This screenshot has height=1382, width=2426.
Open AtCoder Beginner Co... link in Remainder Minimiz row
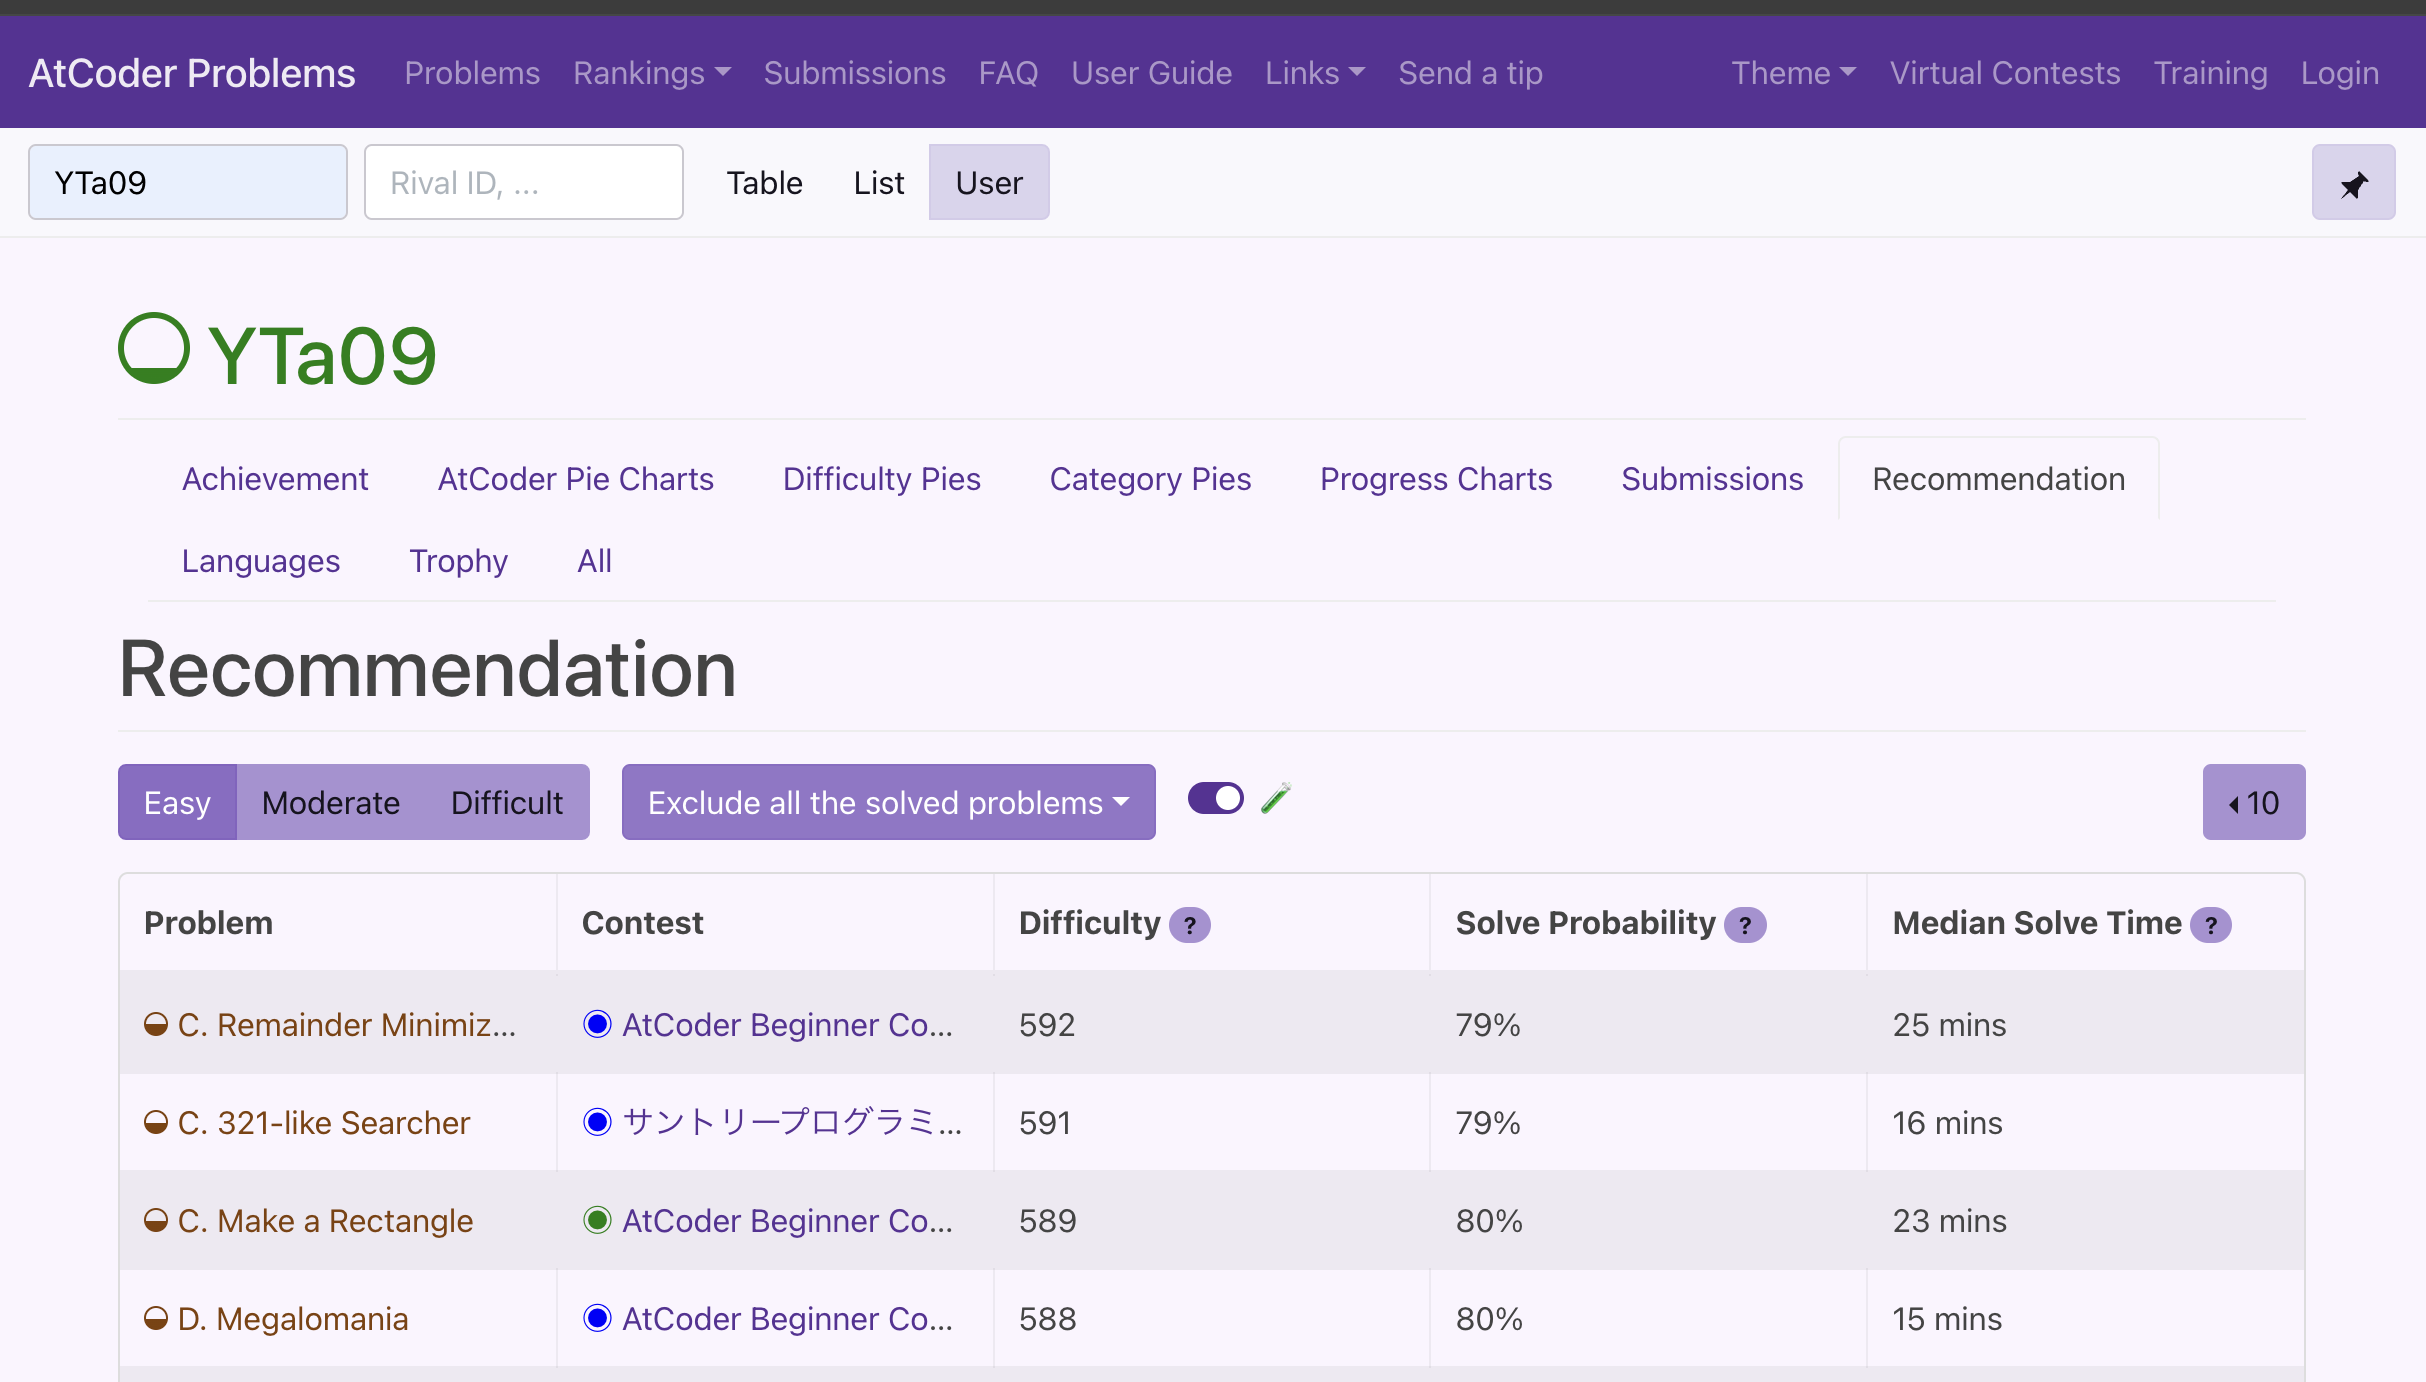click(788, 1024)
